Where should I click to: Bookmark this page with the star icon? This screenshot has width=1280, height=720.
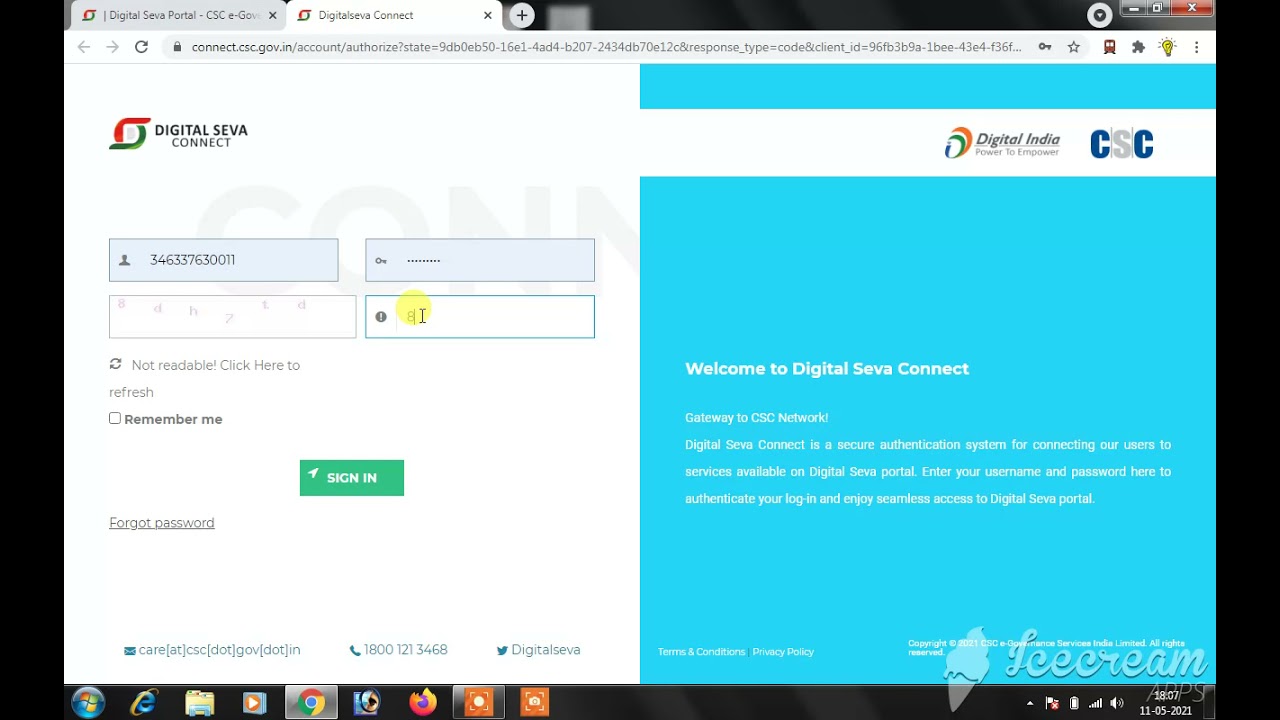pos(1073,47)
